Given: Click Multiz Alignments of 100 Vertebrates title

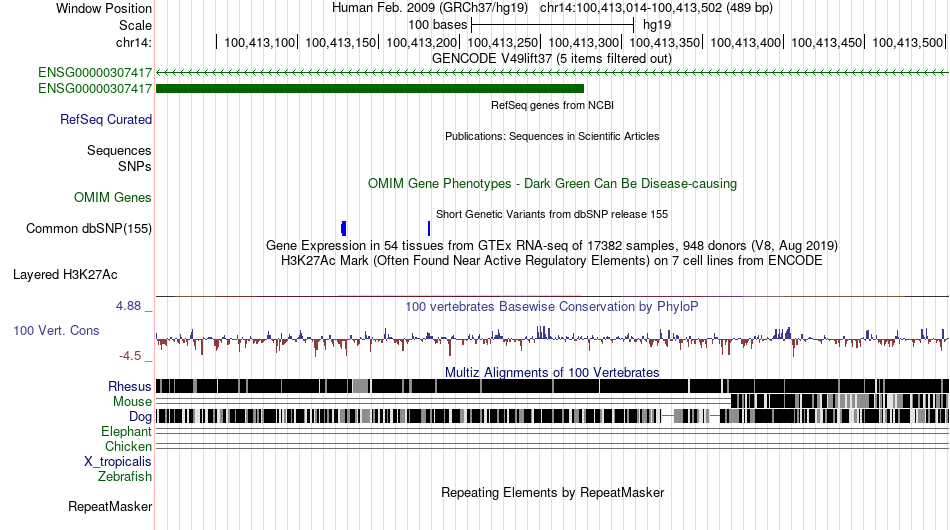Looking at the screenshot, I should point(552,373).
